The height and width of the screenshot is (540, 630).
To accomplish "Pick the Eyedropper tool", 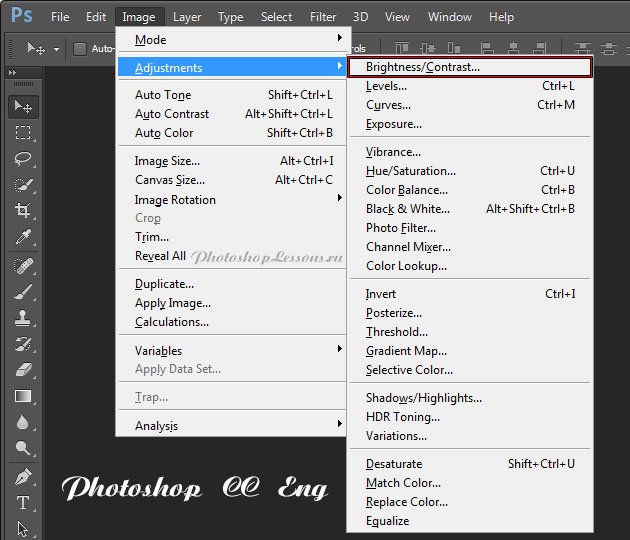I will 23,237.
